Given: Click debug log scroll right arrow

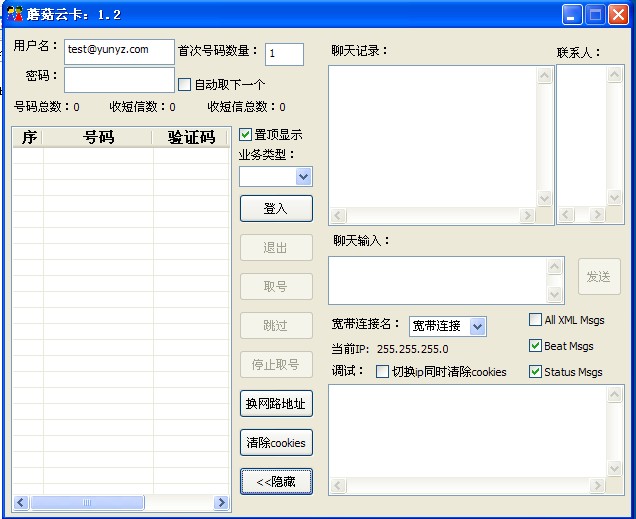Looking at the screenshot, I should [x=597, y=485].
